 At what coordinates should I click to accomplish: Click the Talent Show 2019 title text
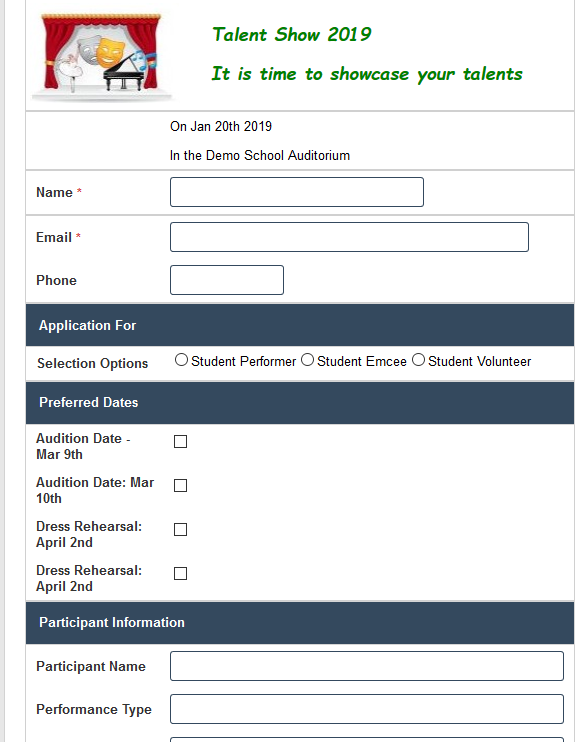point(291,35)
